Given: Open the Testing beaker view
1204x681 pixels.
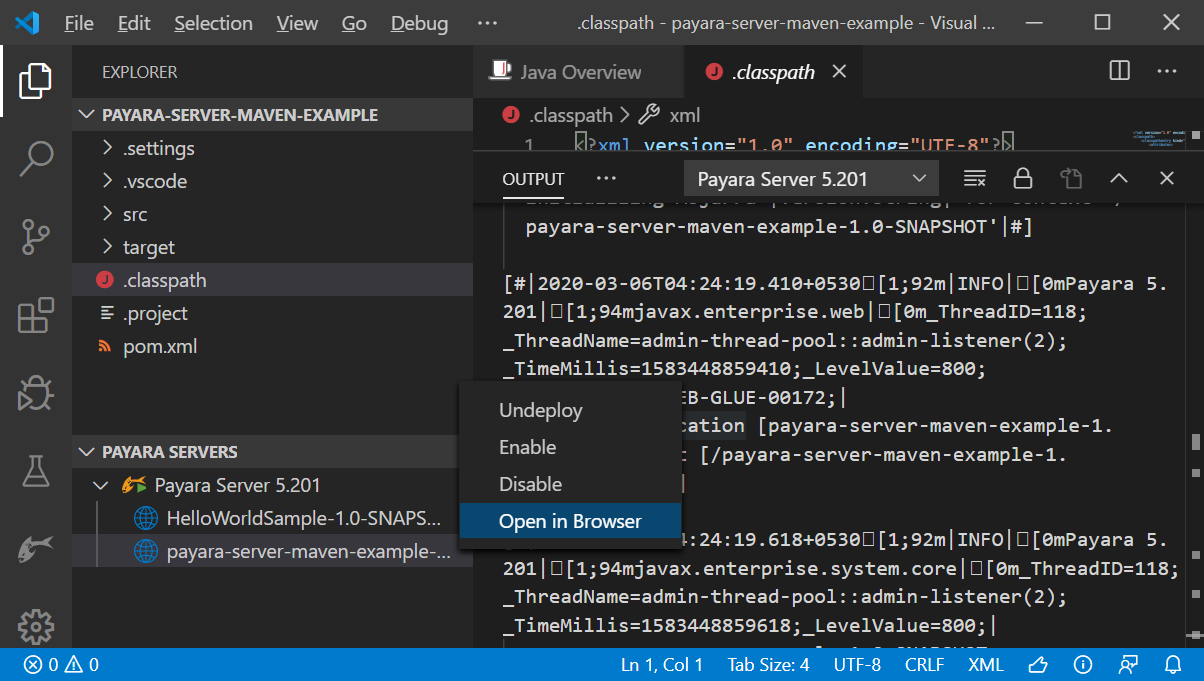Looking at the screenshot, I should pos(36,470).
